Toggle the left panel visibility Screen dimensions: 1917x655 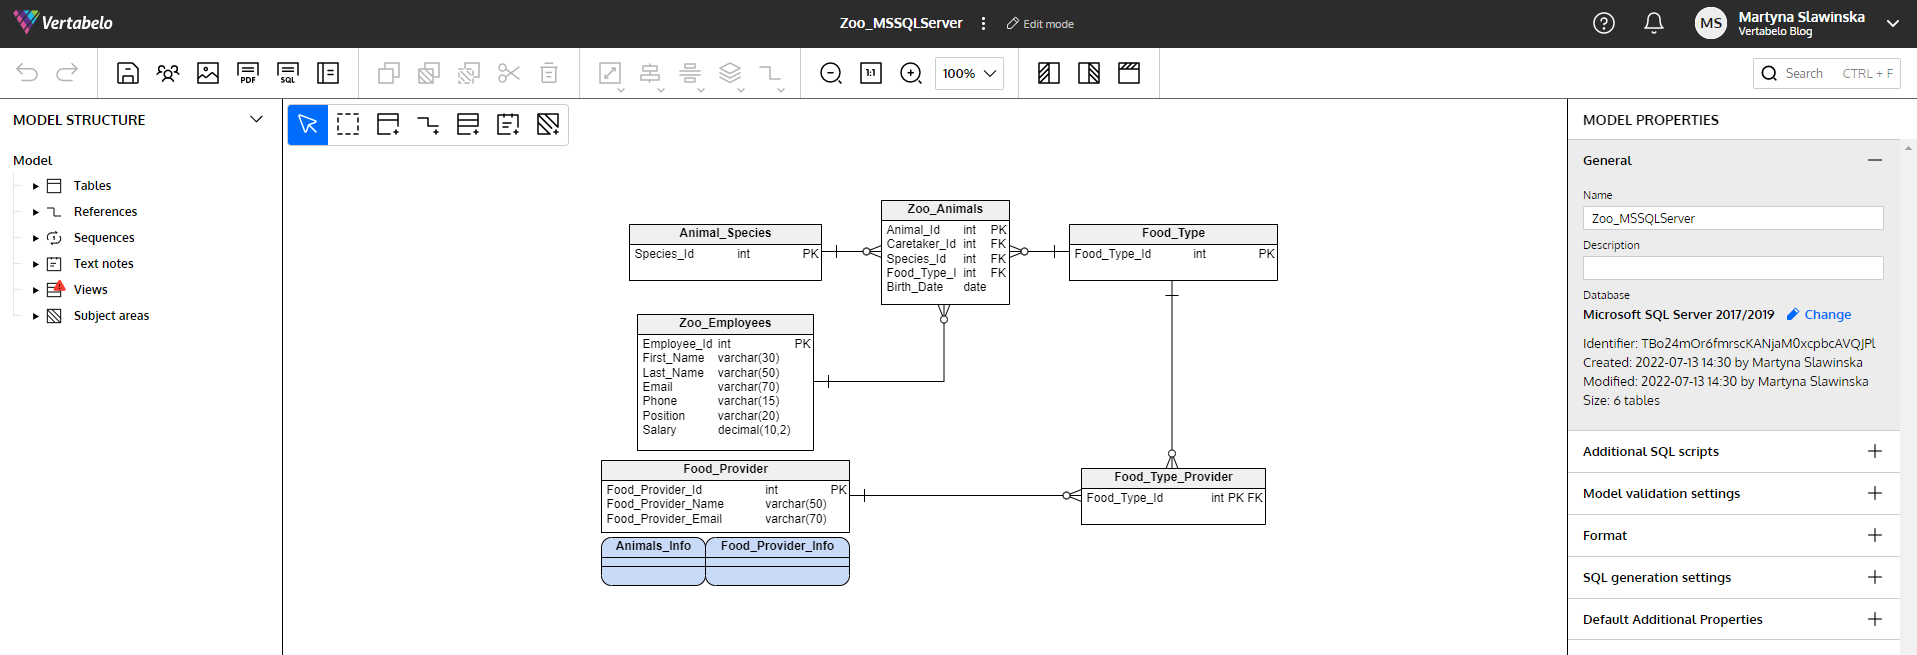[x=1049, y=73]
